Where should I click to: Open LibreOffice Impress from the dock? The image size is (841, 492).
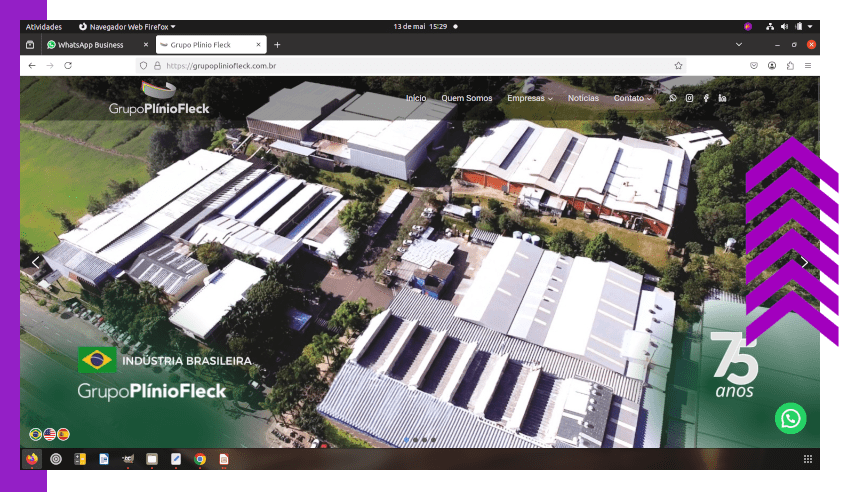(224, 459)
